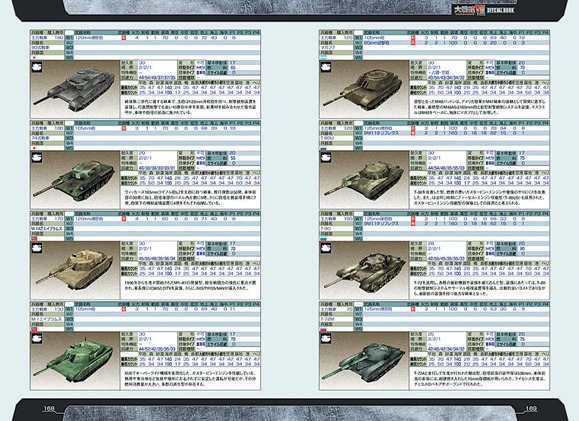This screenshot has height=421, width=579.
Task: Click the Israeli flag under マガフ7
Action: 323,58
